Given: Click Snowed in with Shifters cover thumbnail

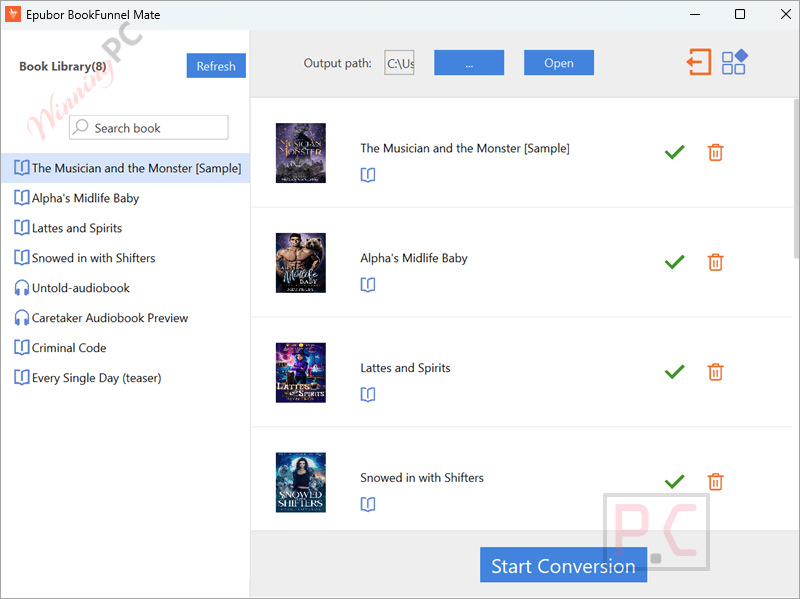Looking at the screenshot, I should tap(301, 482).
